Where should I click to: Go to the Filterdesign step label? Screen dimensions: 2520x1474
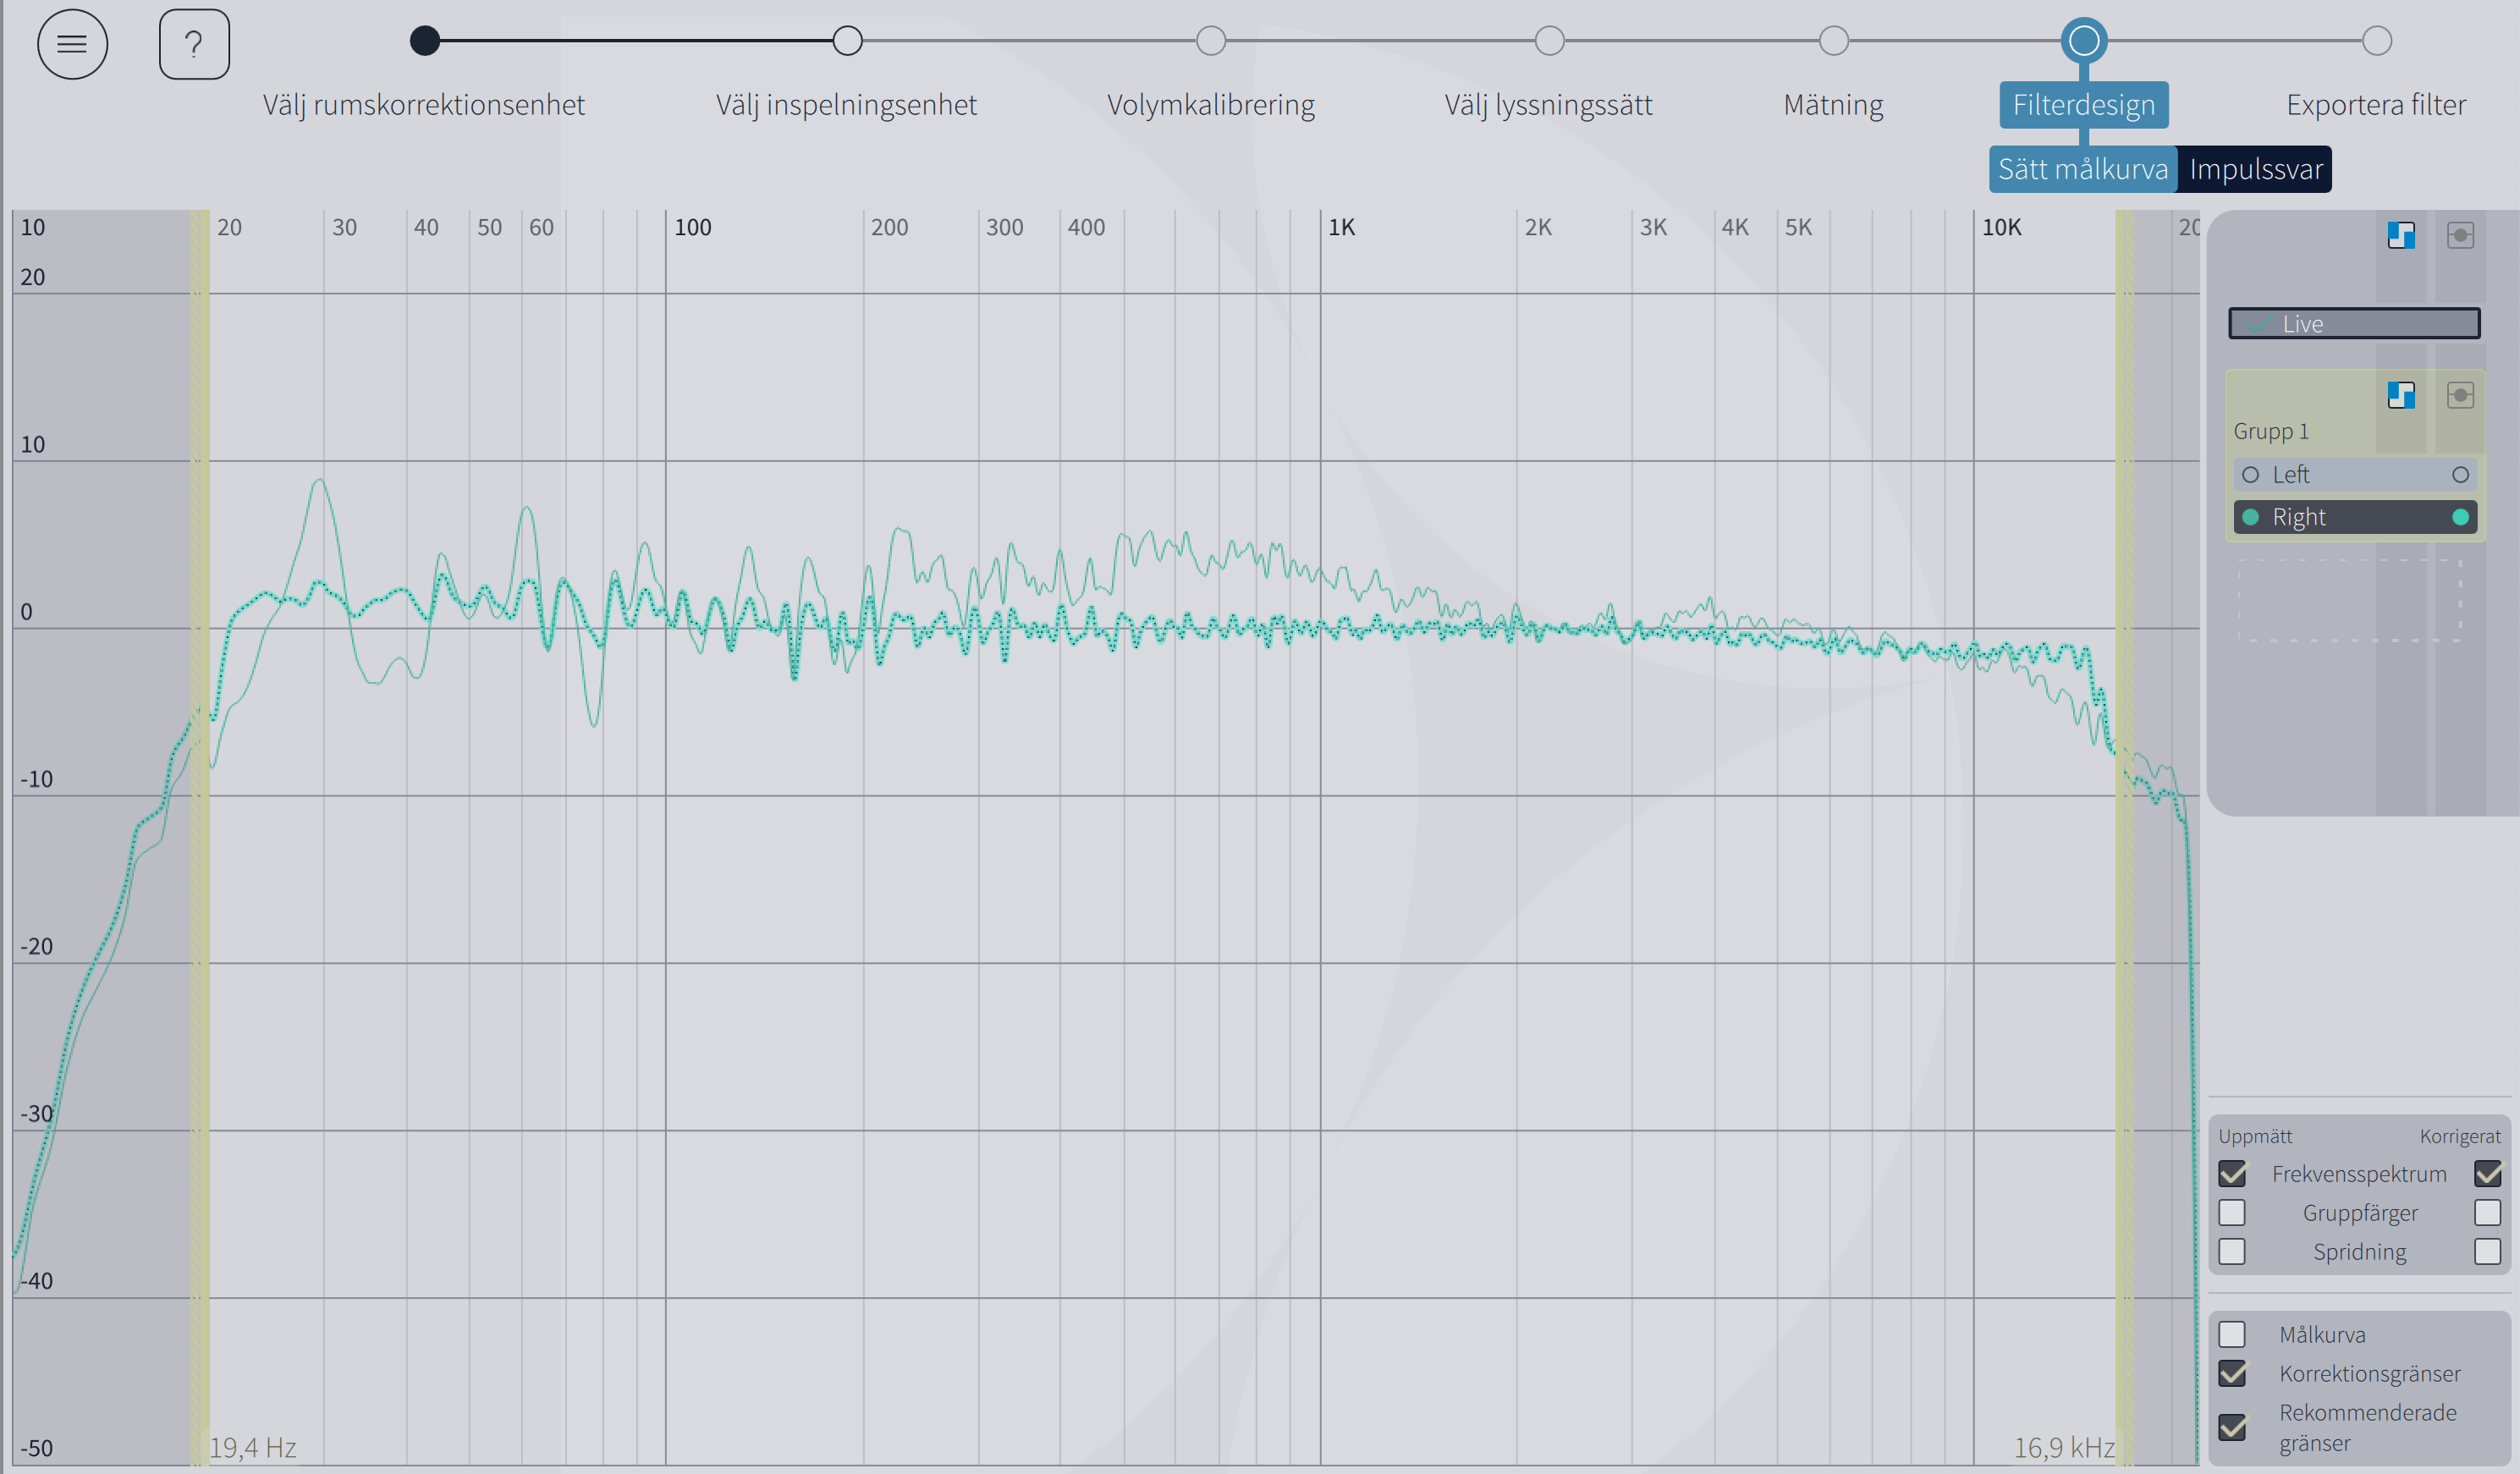[2084, 105]
